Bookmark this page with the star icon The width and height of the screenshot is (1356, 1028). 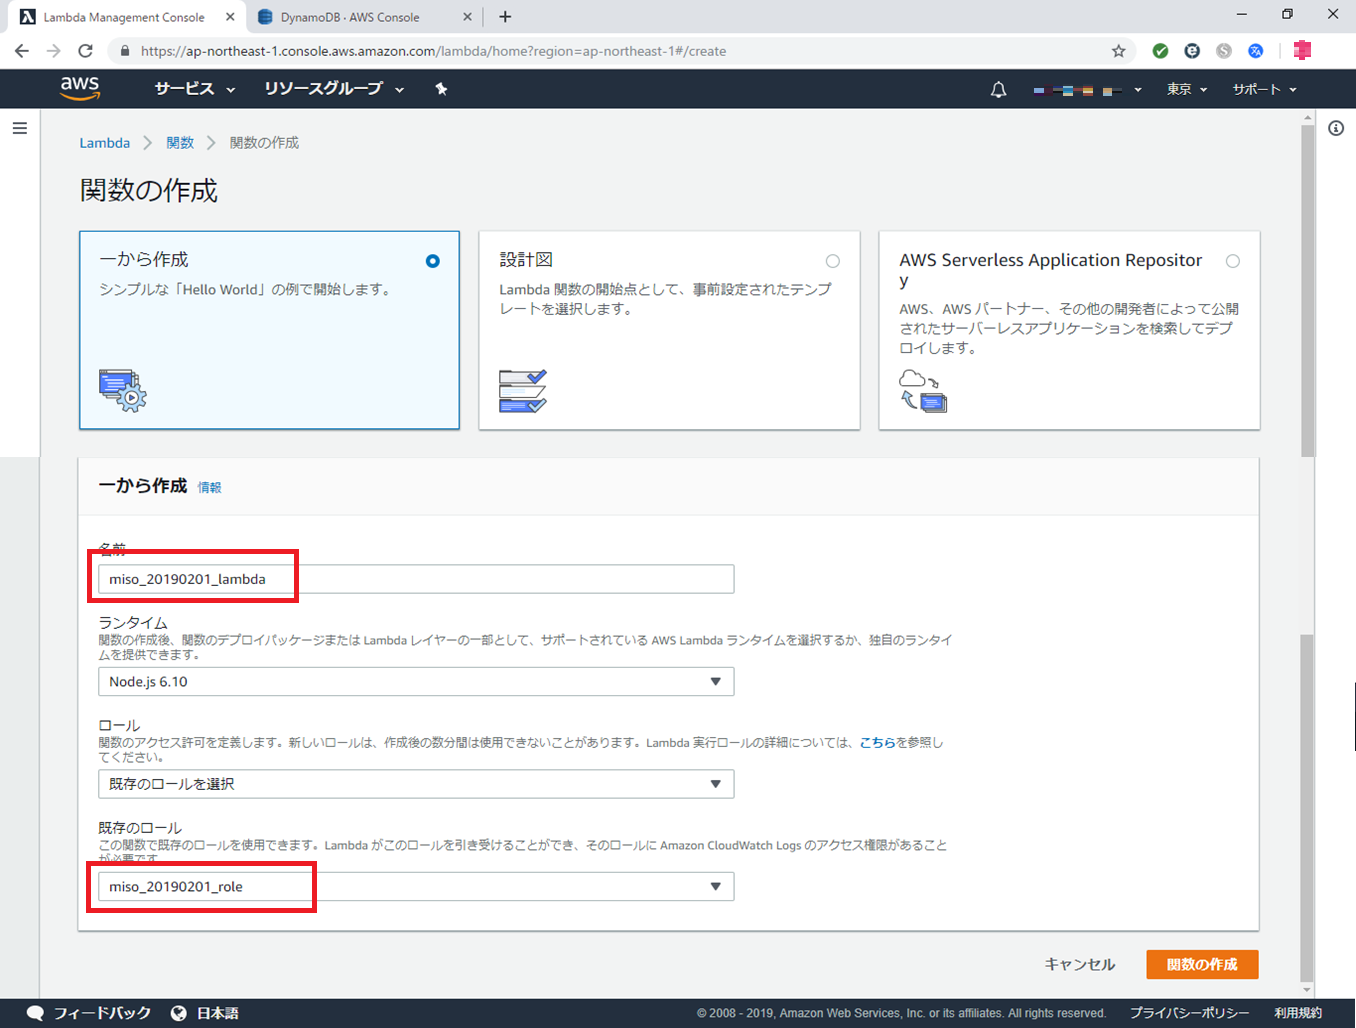[x=1118, y=51]
